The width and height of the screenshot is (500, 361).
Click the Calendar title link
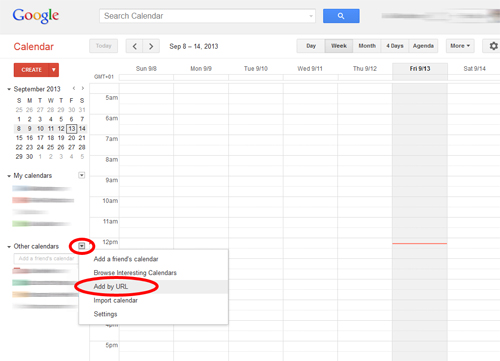34,47
